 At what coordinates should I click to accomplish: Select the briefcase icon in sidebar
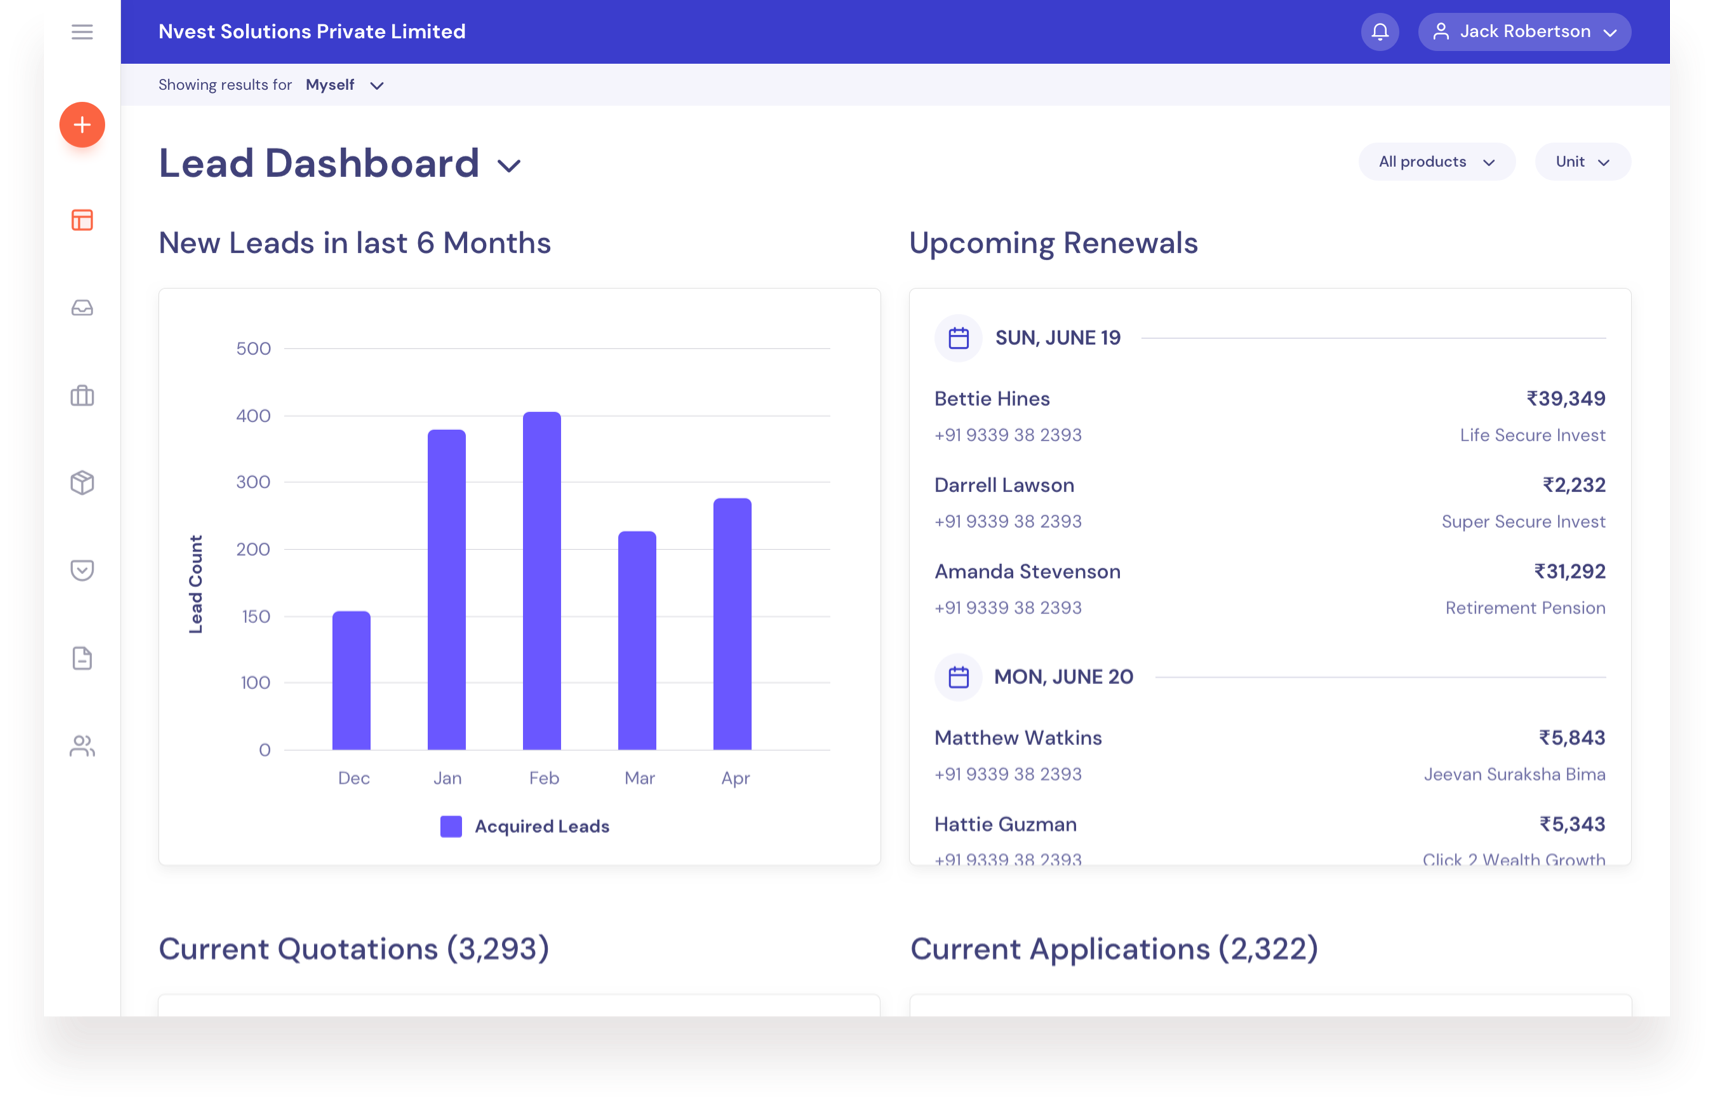(82, 396)
